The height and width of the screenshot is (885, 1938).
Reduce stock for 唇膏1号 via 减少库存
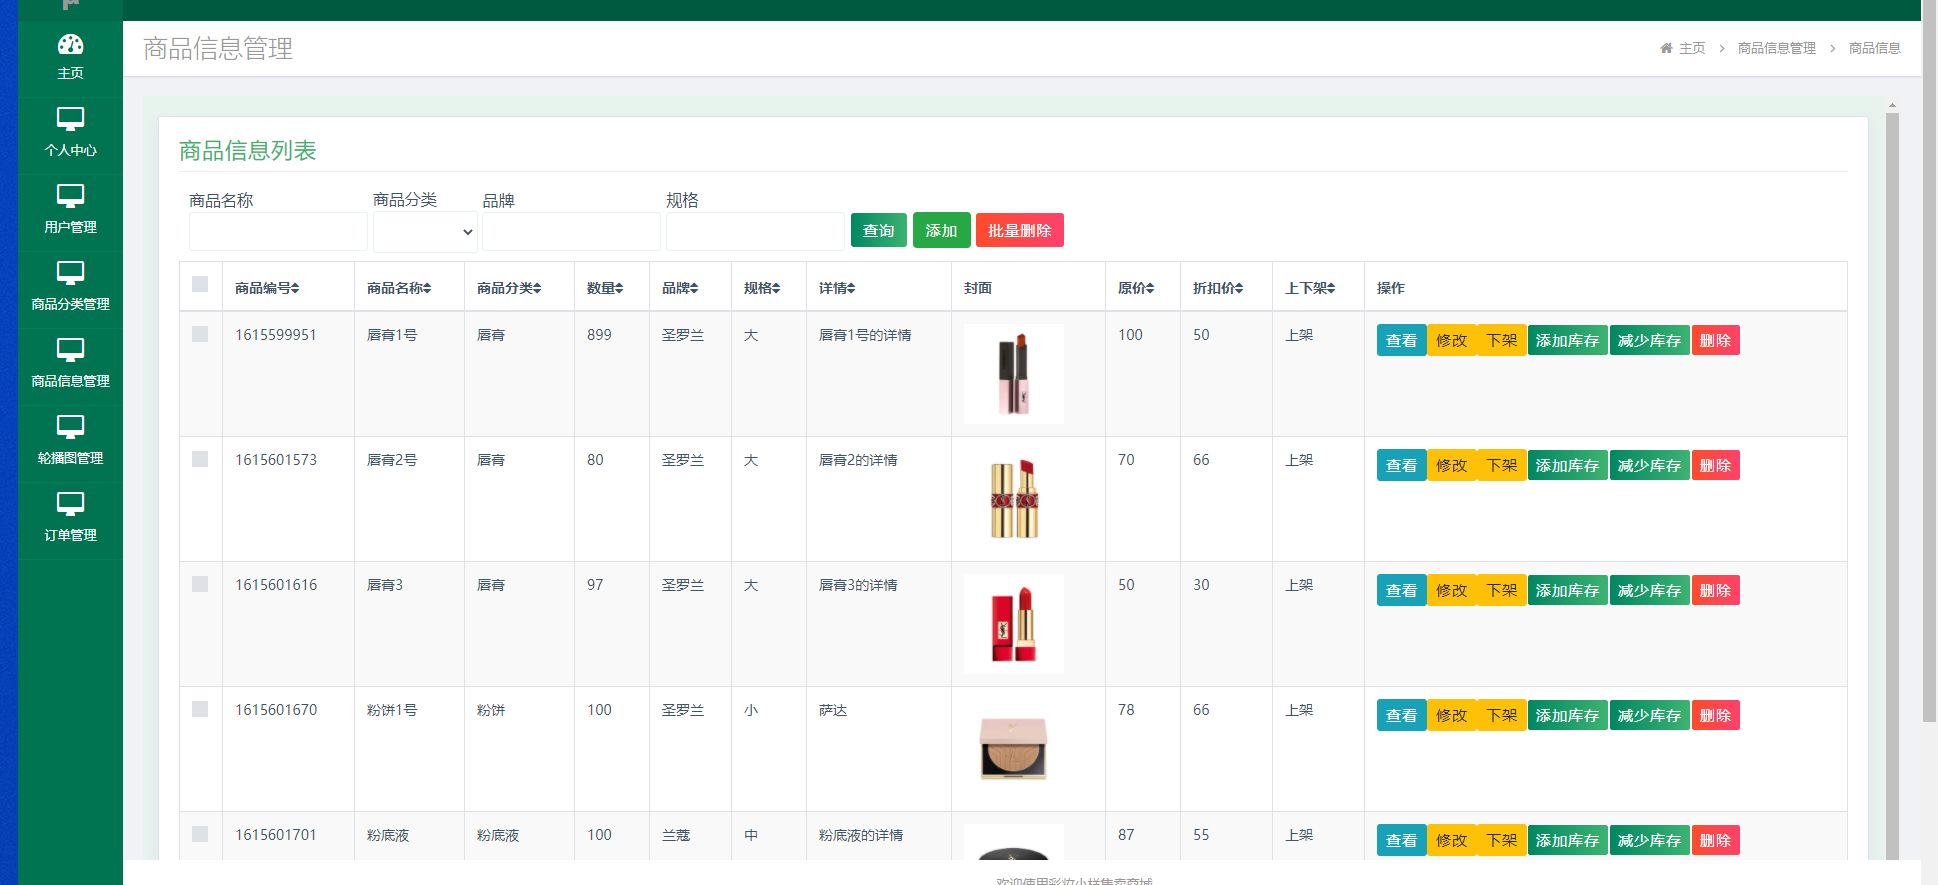click(x=1650, y=340)
